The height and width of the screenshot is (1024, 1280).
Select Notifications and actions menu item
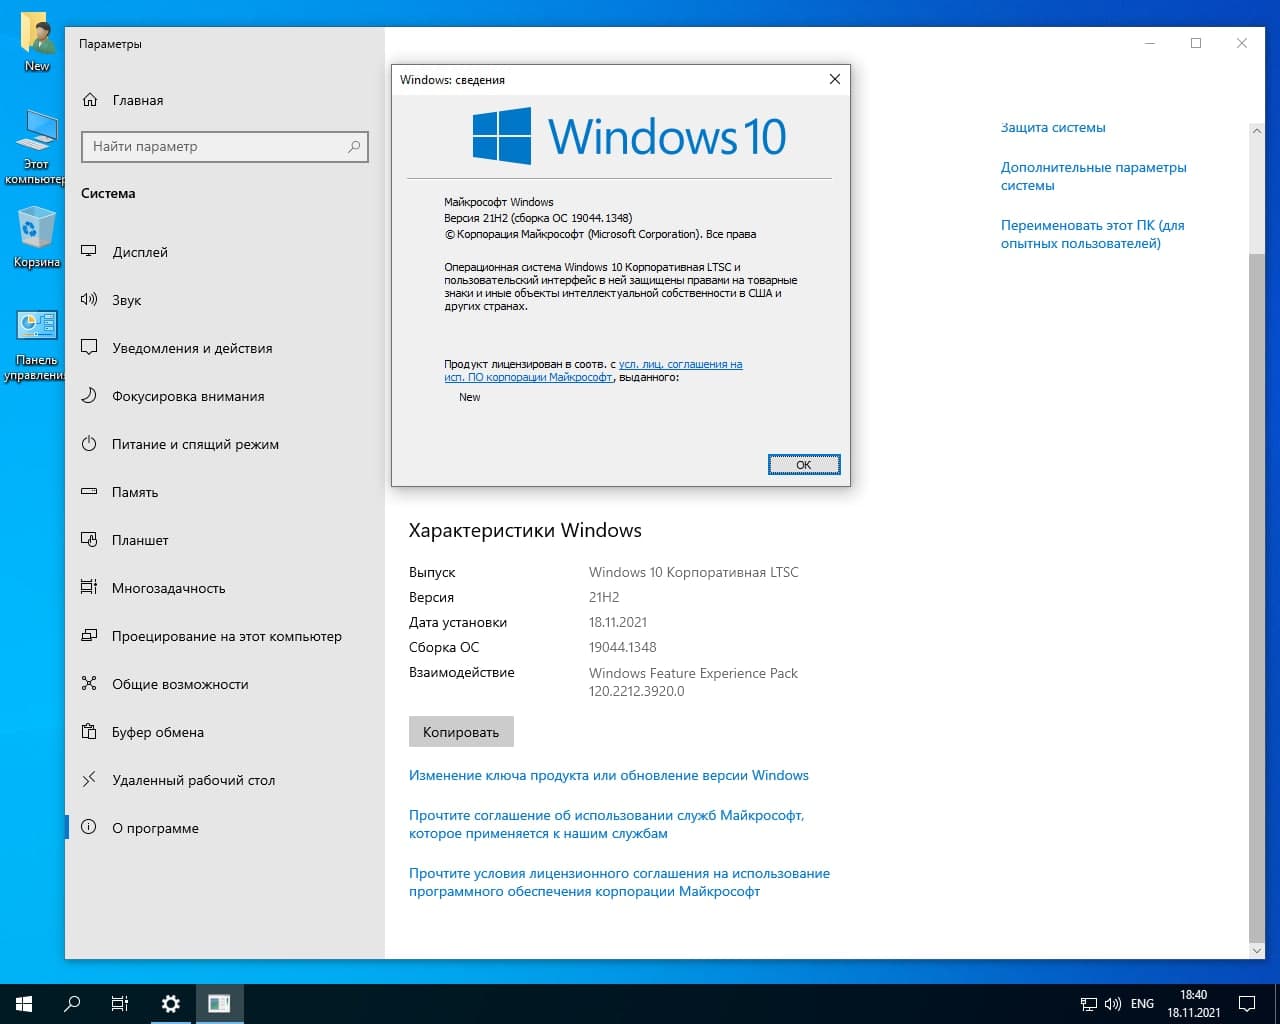pyautogui.click(x=192, y=348)
